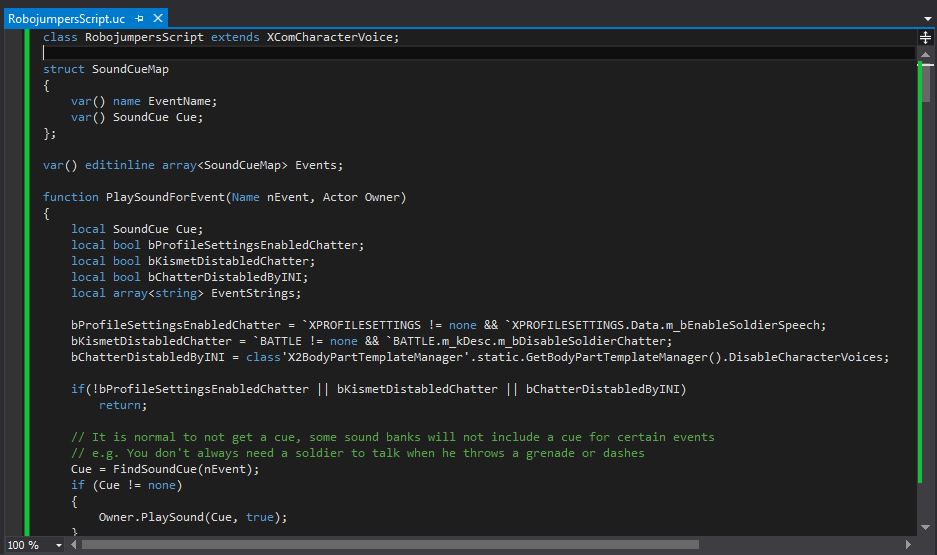Click the vertical scrollbar up arrow
This screenshot has height=555, width=937.
[926, 54]
